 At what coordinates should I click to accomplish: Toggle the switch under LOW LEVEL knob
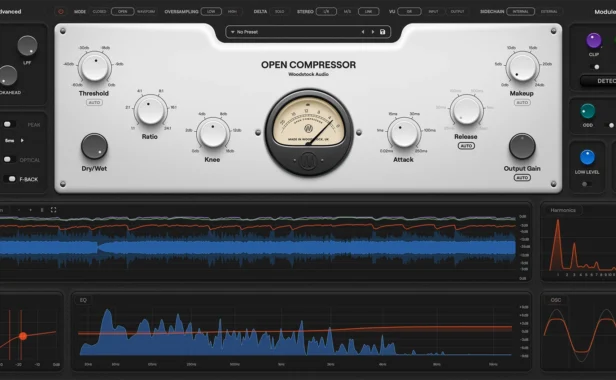tap(587, 184)
